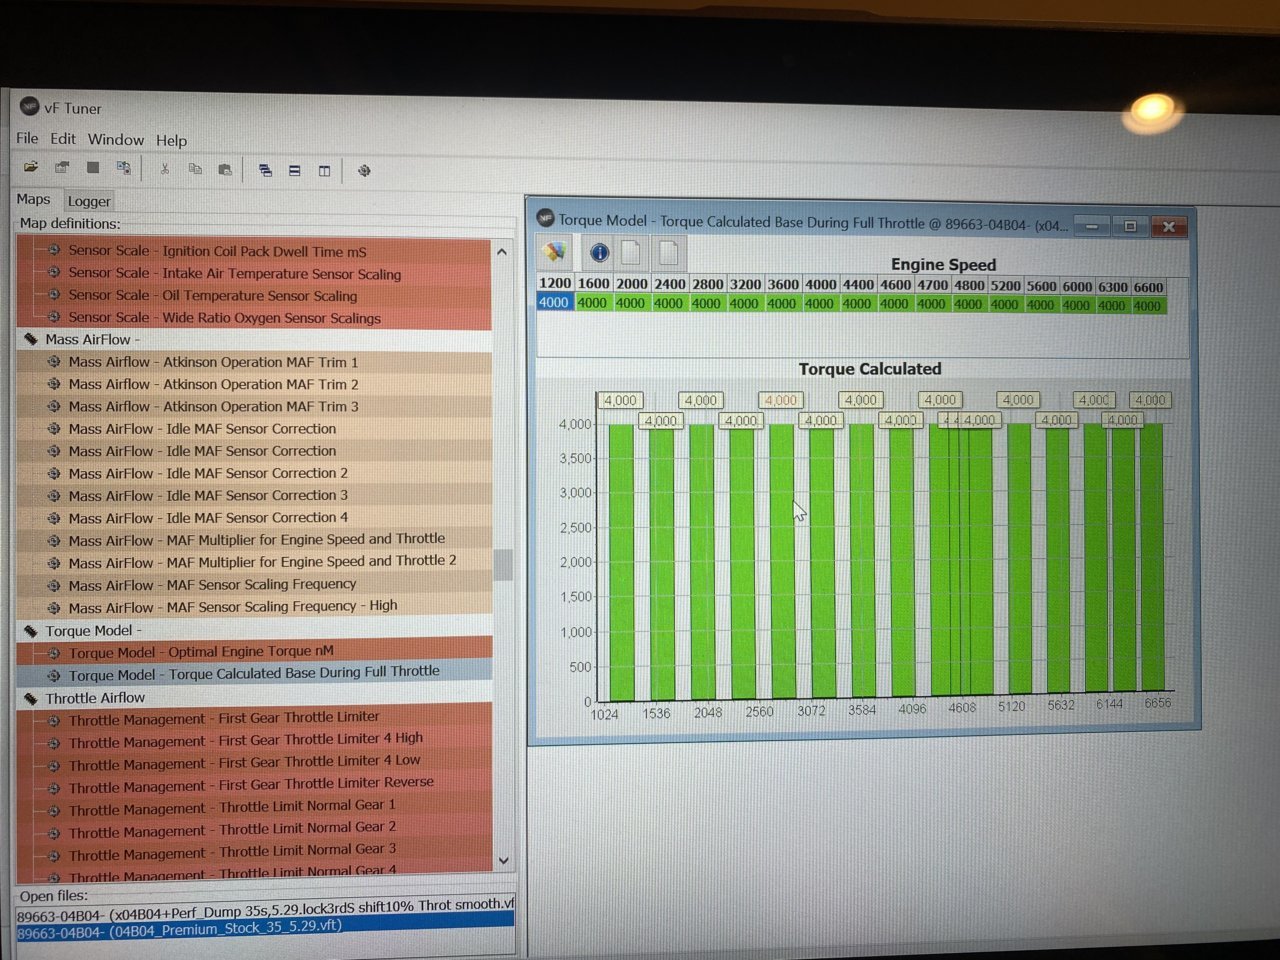Screen dimensions: 1280x960
Task: Click the last green bar near 6656 in chart
Action: 1151,557
